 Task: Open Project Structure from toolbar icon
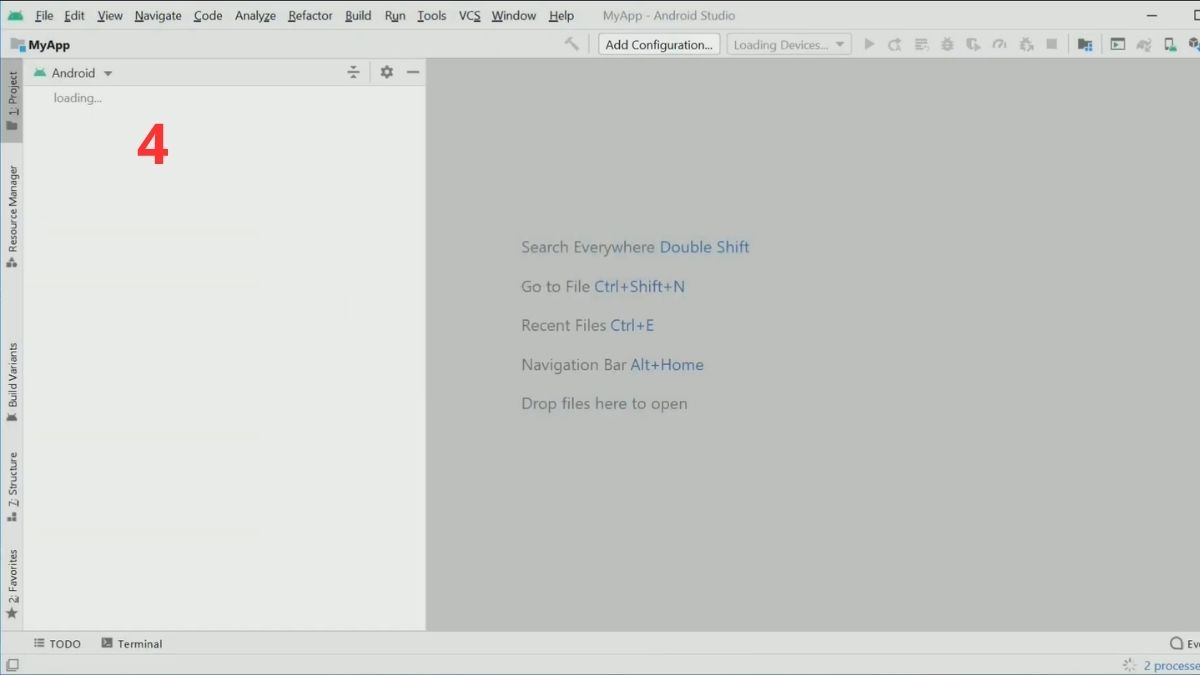click(x=1085, y=44)
